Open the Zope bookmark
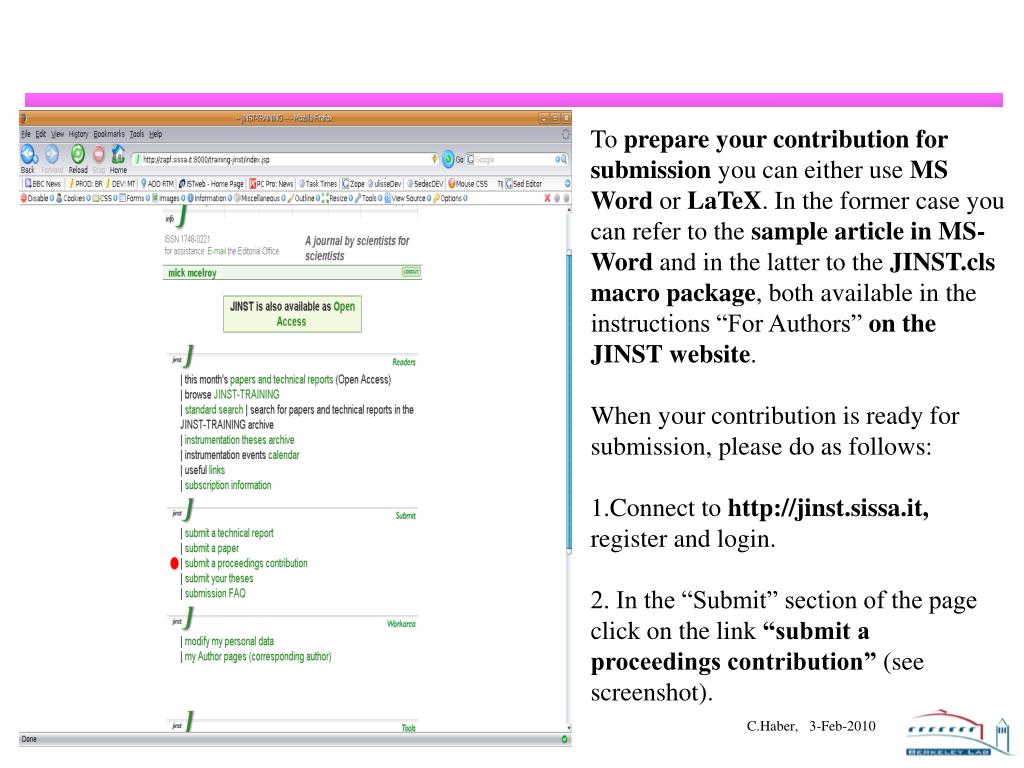The width and height of the screenshot is (1024, 768). coord(353,184)
